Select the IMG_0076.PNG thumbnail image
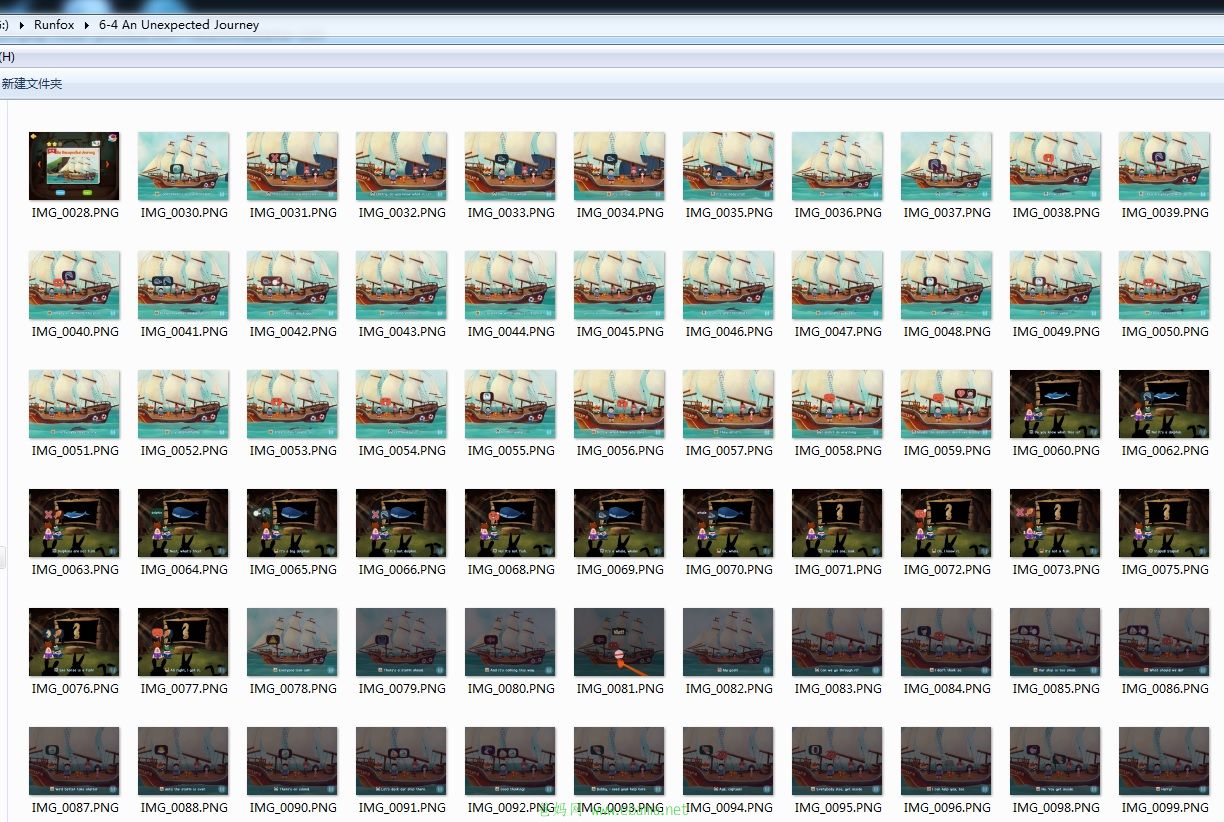This screenshot has width=1224, height=822. coord(74,642)
